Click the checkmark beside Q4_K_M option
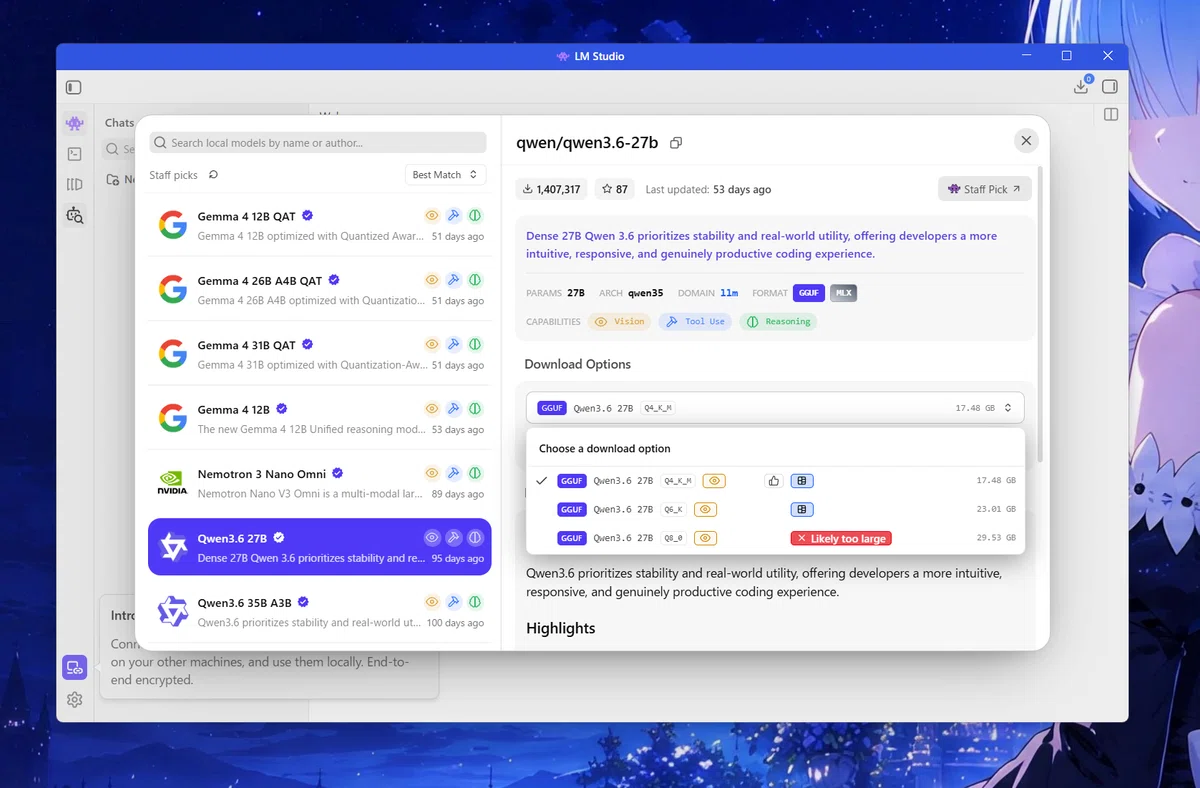Image resolution: width=1200 pixels, height=788 pixels. click(x=542, y=481)
